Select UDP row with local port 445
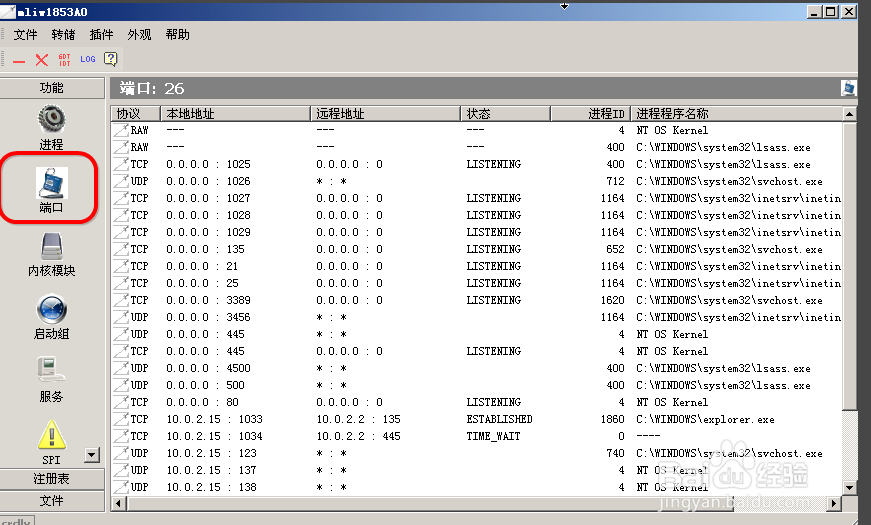Image resolution: width=871 pixels, height=525 pixels. [477, 334]
